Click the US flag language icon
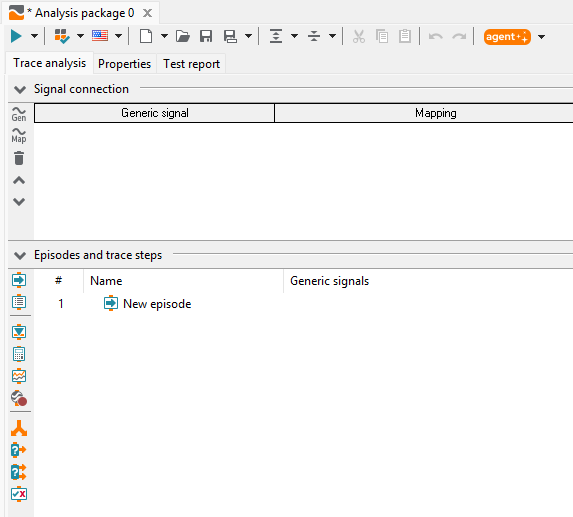573x517 pixels. (x=100, y=36)
